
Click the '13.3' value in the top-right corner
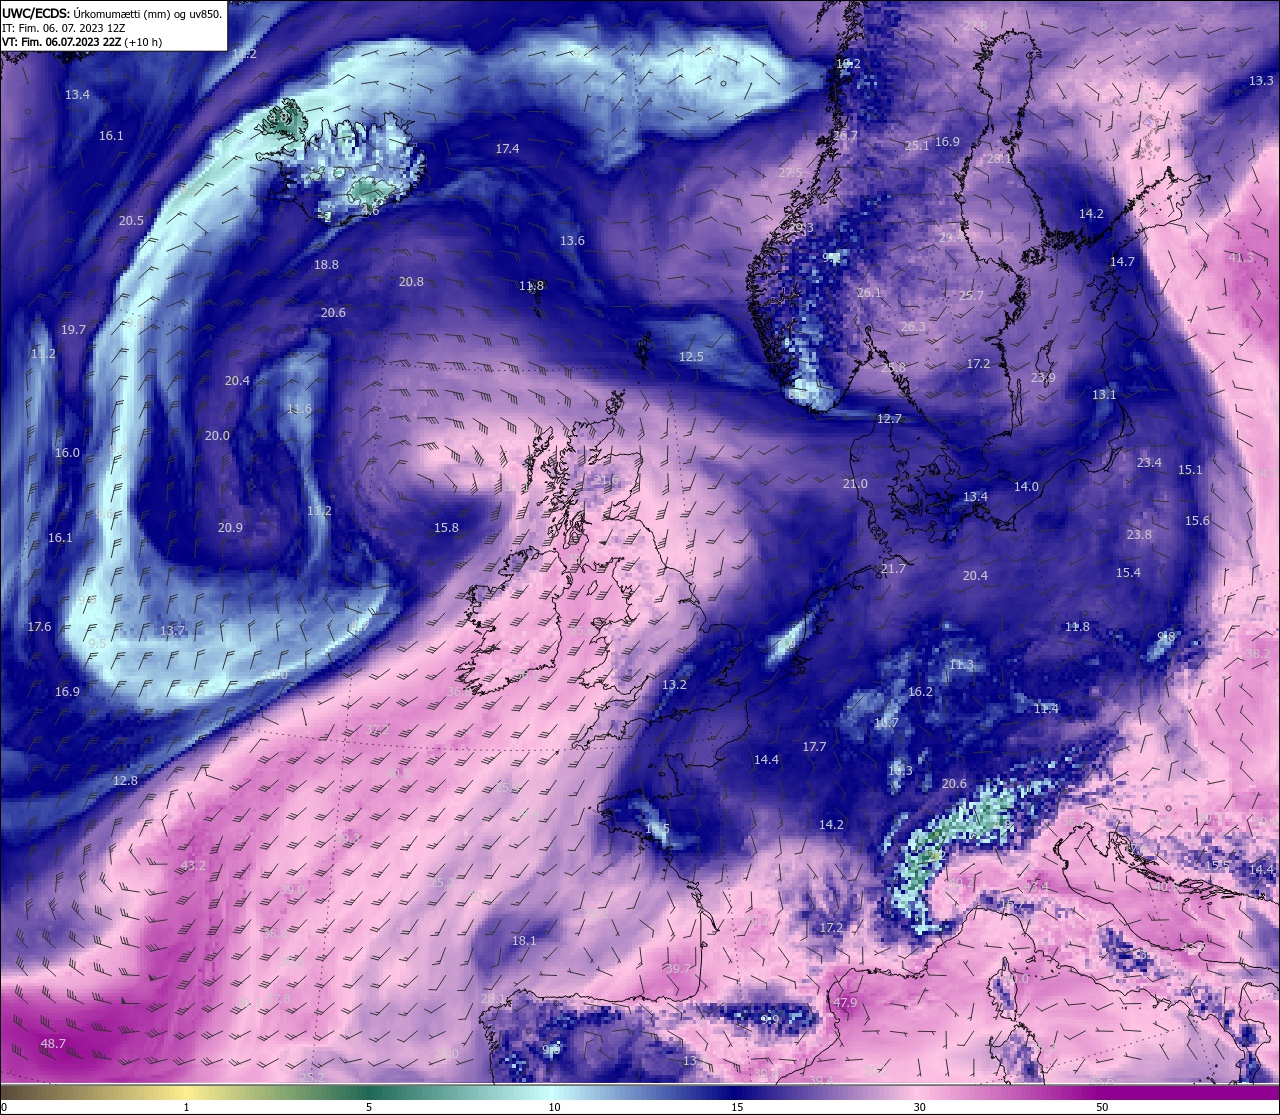point(1261,81)
